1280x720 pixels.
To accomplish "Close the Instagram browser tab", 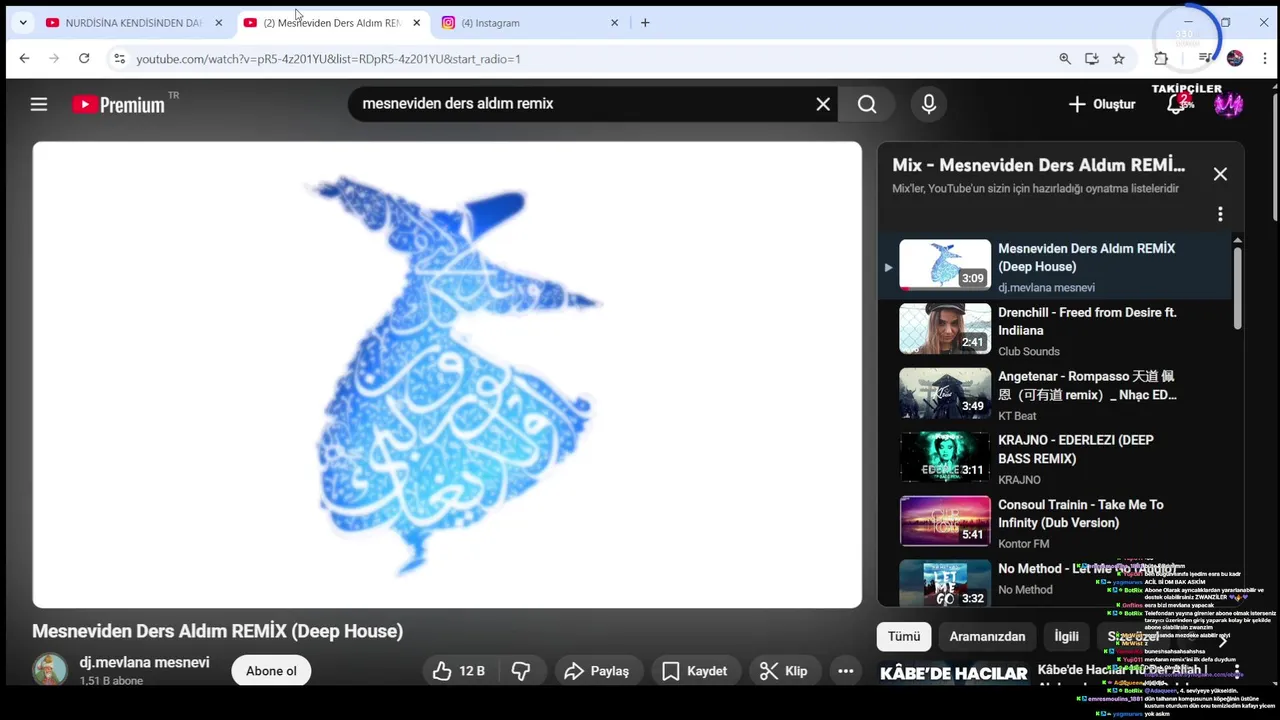I will [x=615, y=23].
